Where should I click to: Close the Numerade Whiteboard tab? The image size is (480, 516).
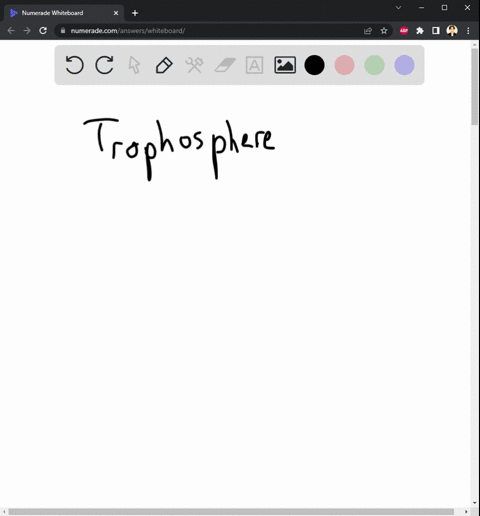pos(116,13)
